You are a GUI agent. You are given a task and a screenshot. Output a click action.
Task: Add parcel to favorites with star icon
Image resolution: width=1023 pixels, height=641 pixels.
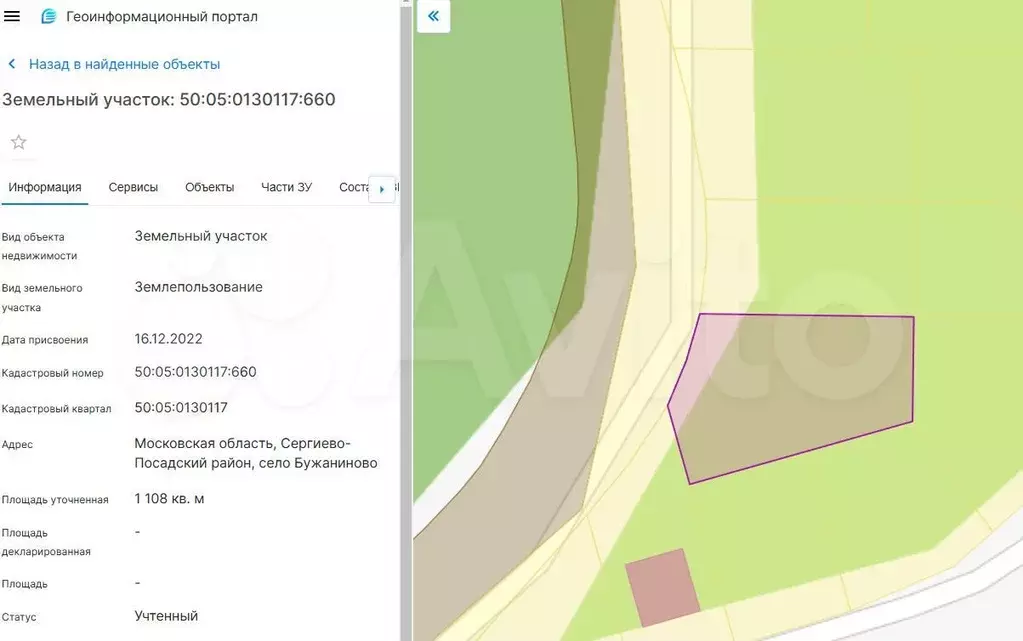(x=18, y=142)
